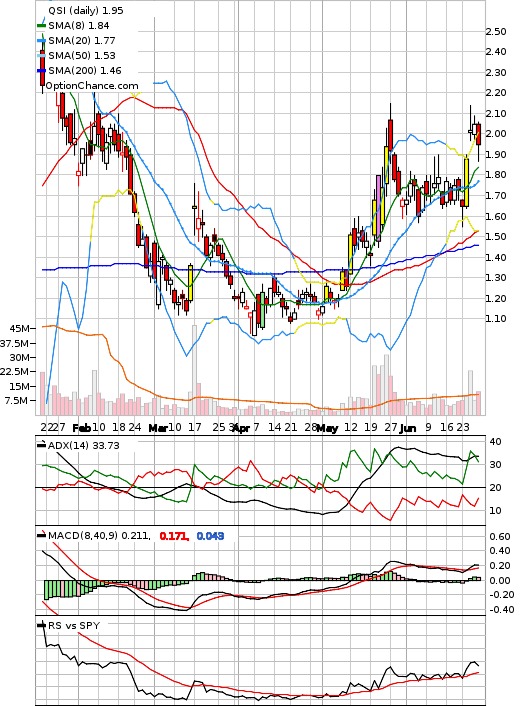Click the Feb month label on date axis
The image size is (526, 706).
click(x=82, y=428)
